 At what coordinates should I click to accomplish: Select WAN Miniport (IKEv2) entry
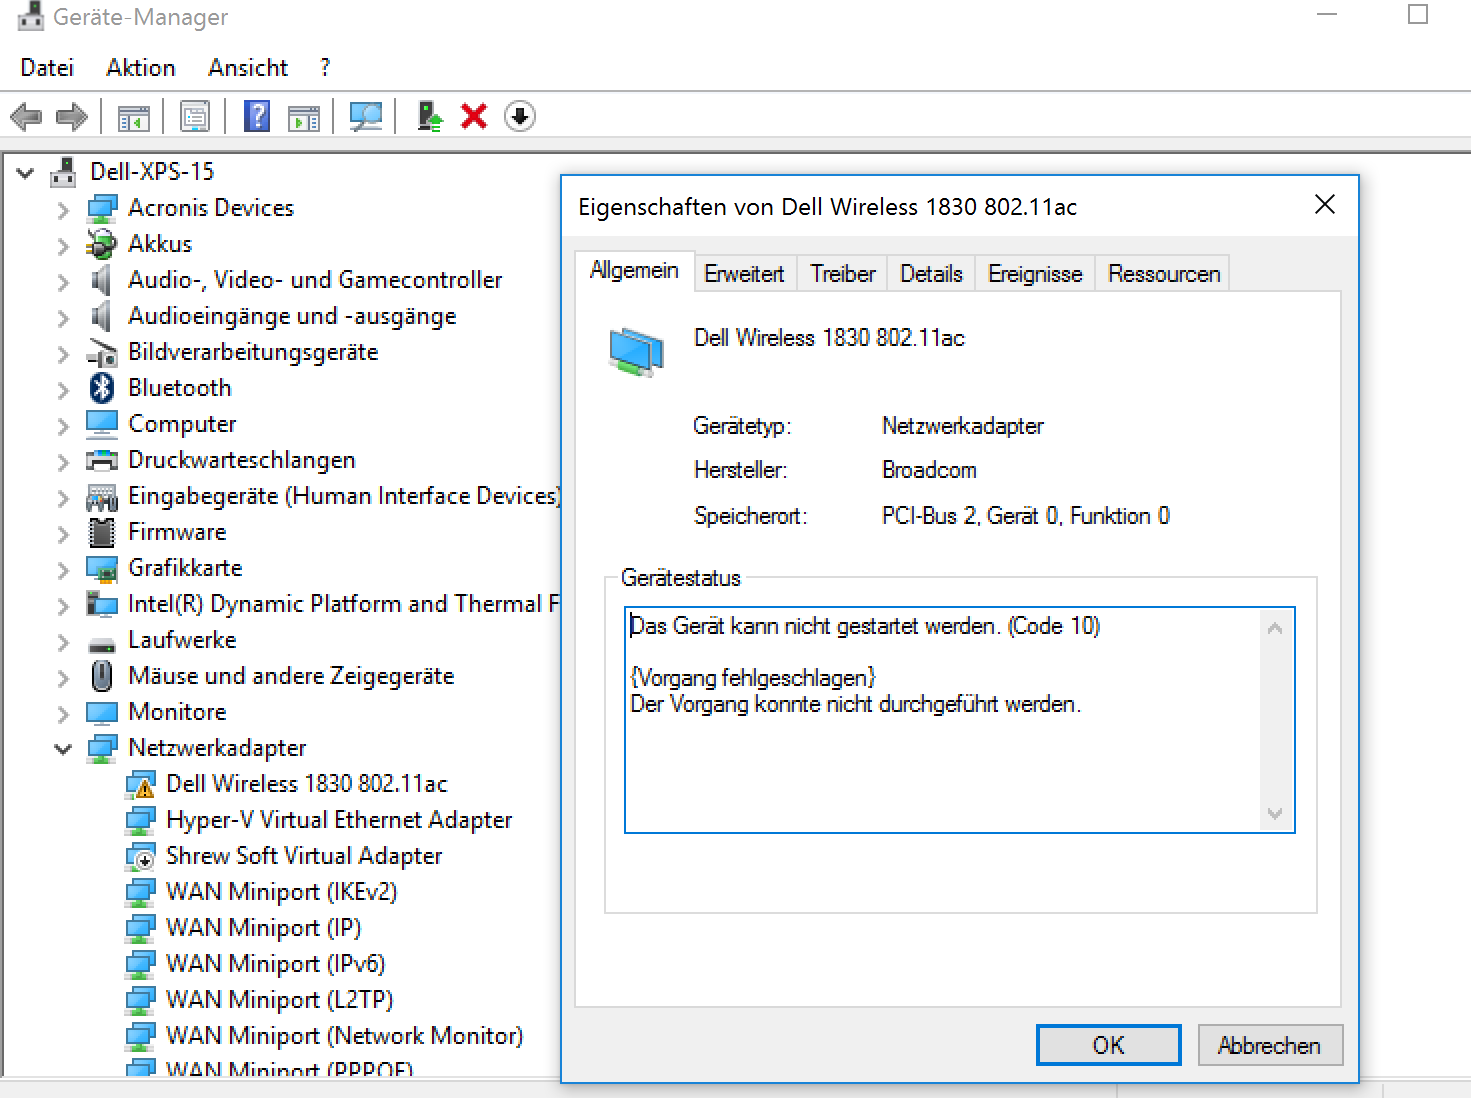(x=282, y=892)
